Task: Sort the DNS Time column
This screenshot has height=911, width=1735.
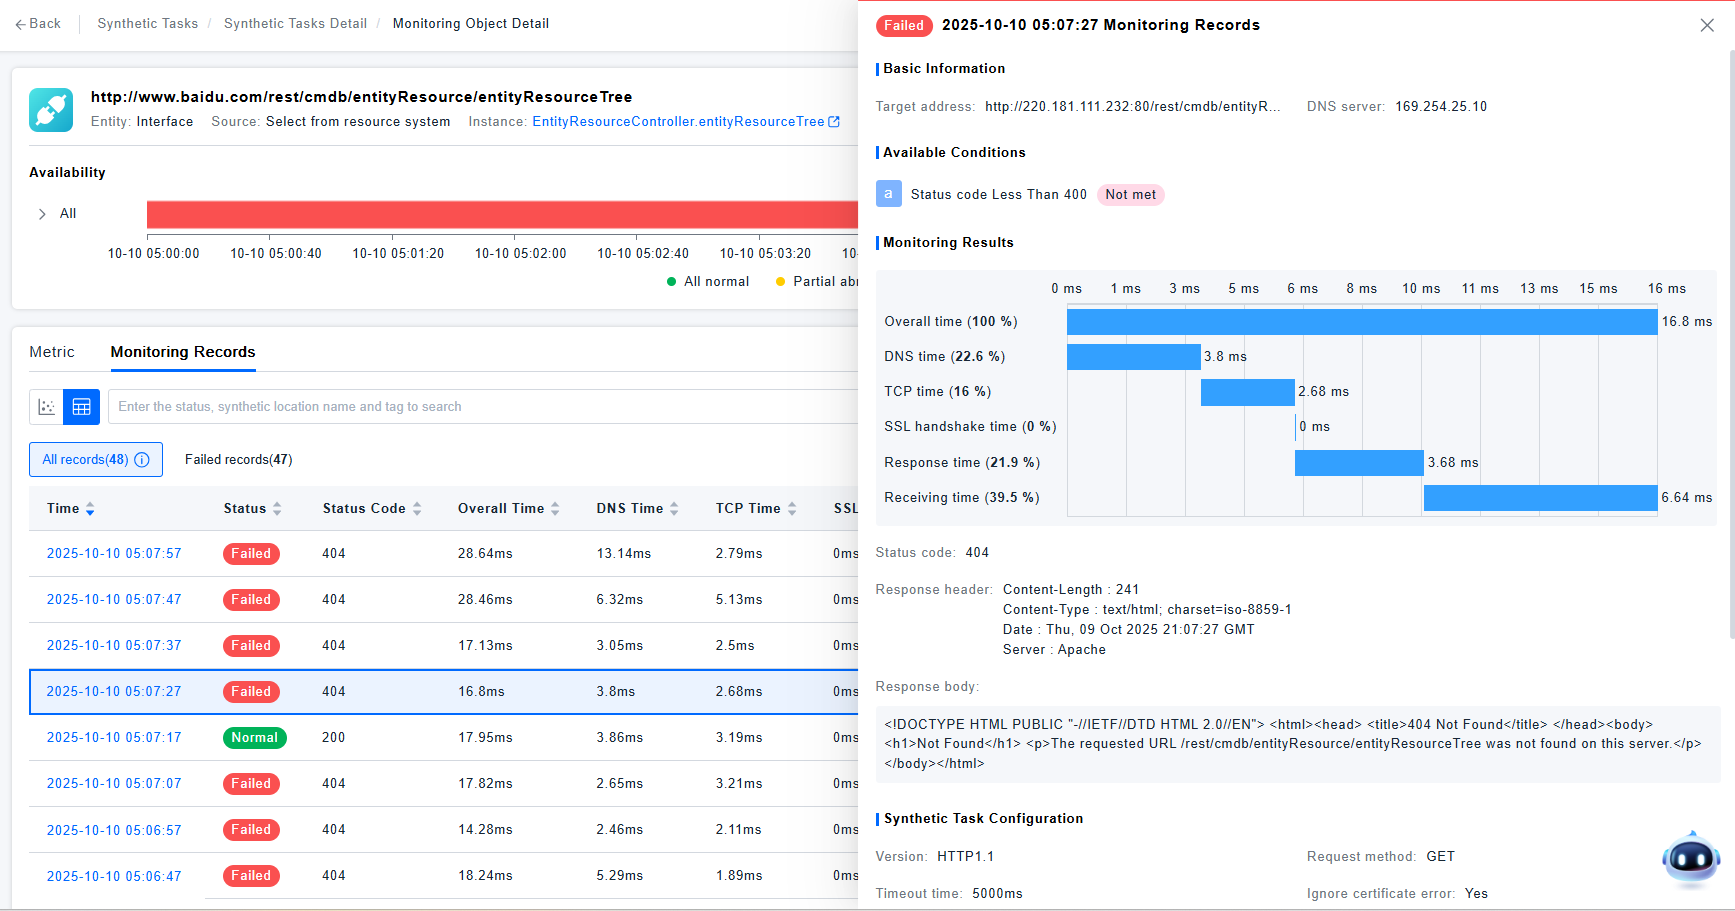Action: [674, 509]
